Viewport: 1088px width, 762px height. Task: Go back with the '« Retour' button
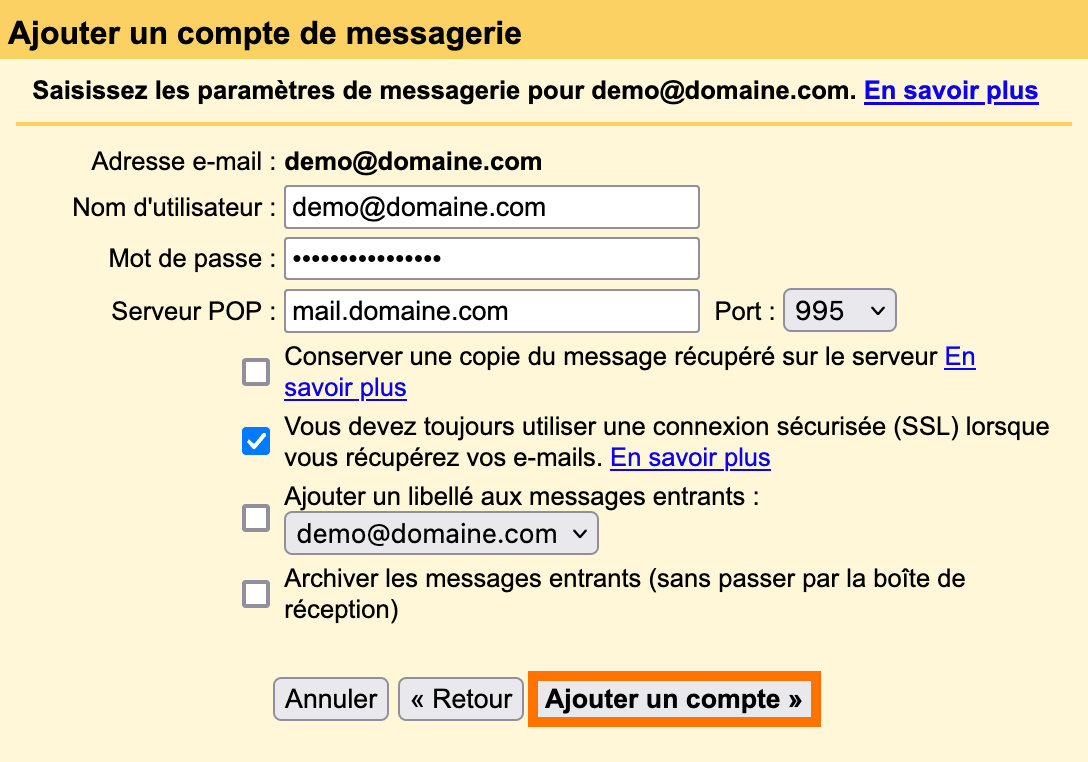[x=461, y=699]
